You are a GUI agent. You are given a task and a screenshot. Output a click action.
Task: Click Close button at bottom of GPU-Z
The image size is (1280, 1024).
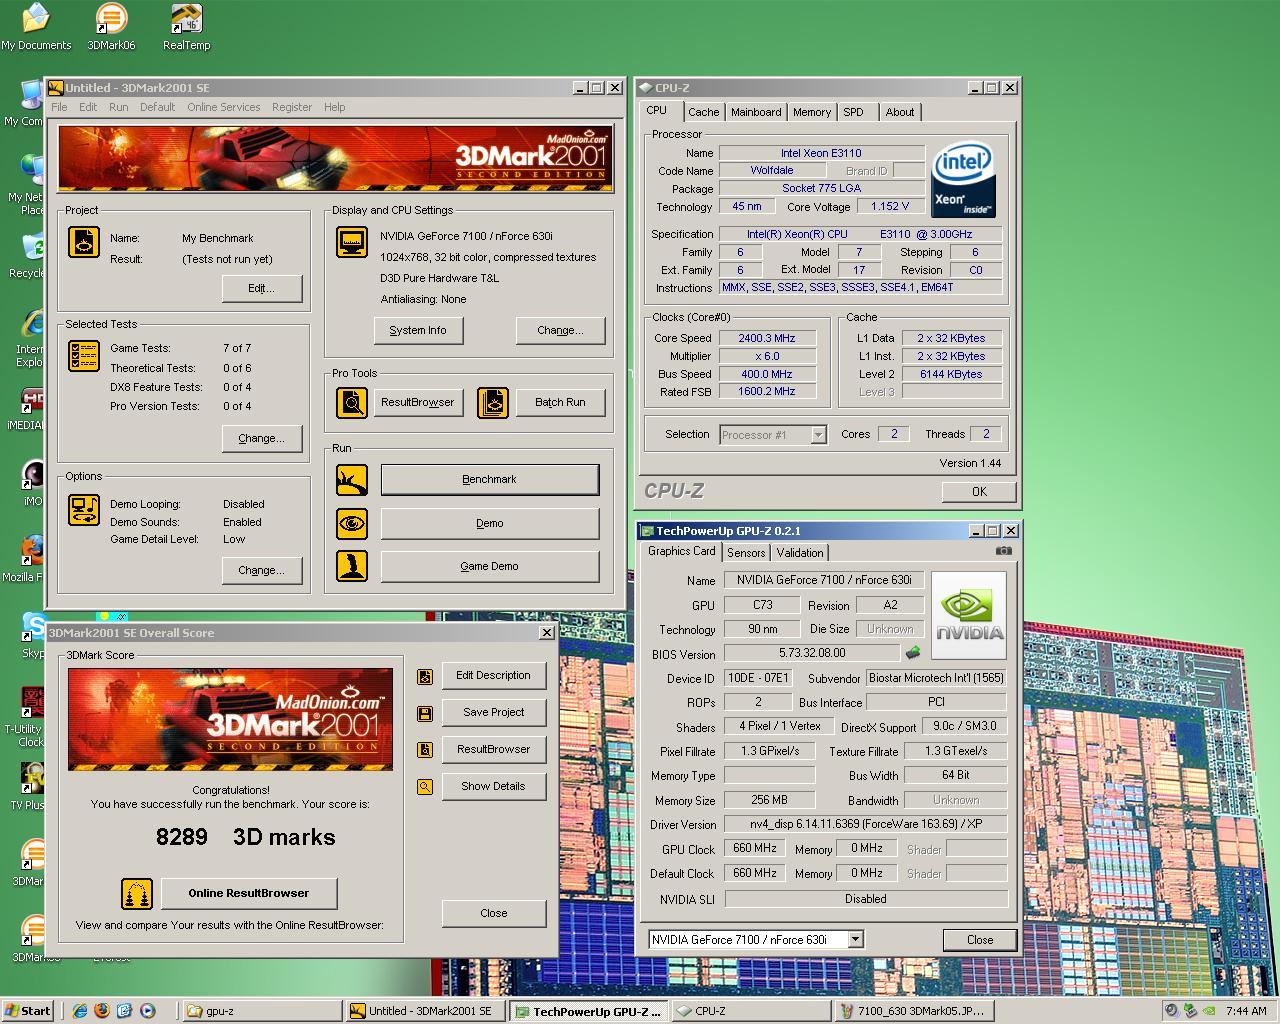(980, 940)
